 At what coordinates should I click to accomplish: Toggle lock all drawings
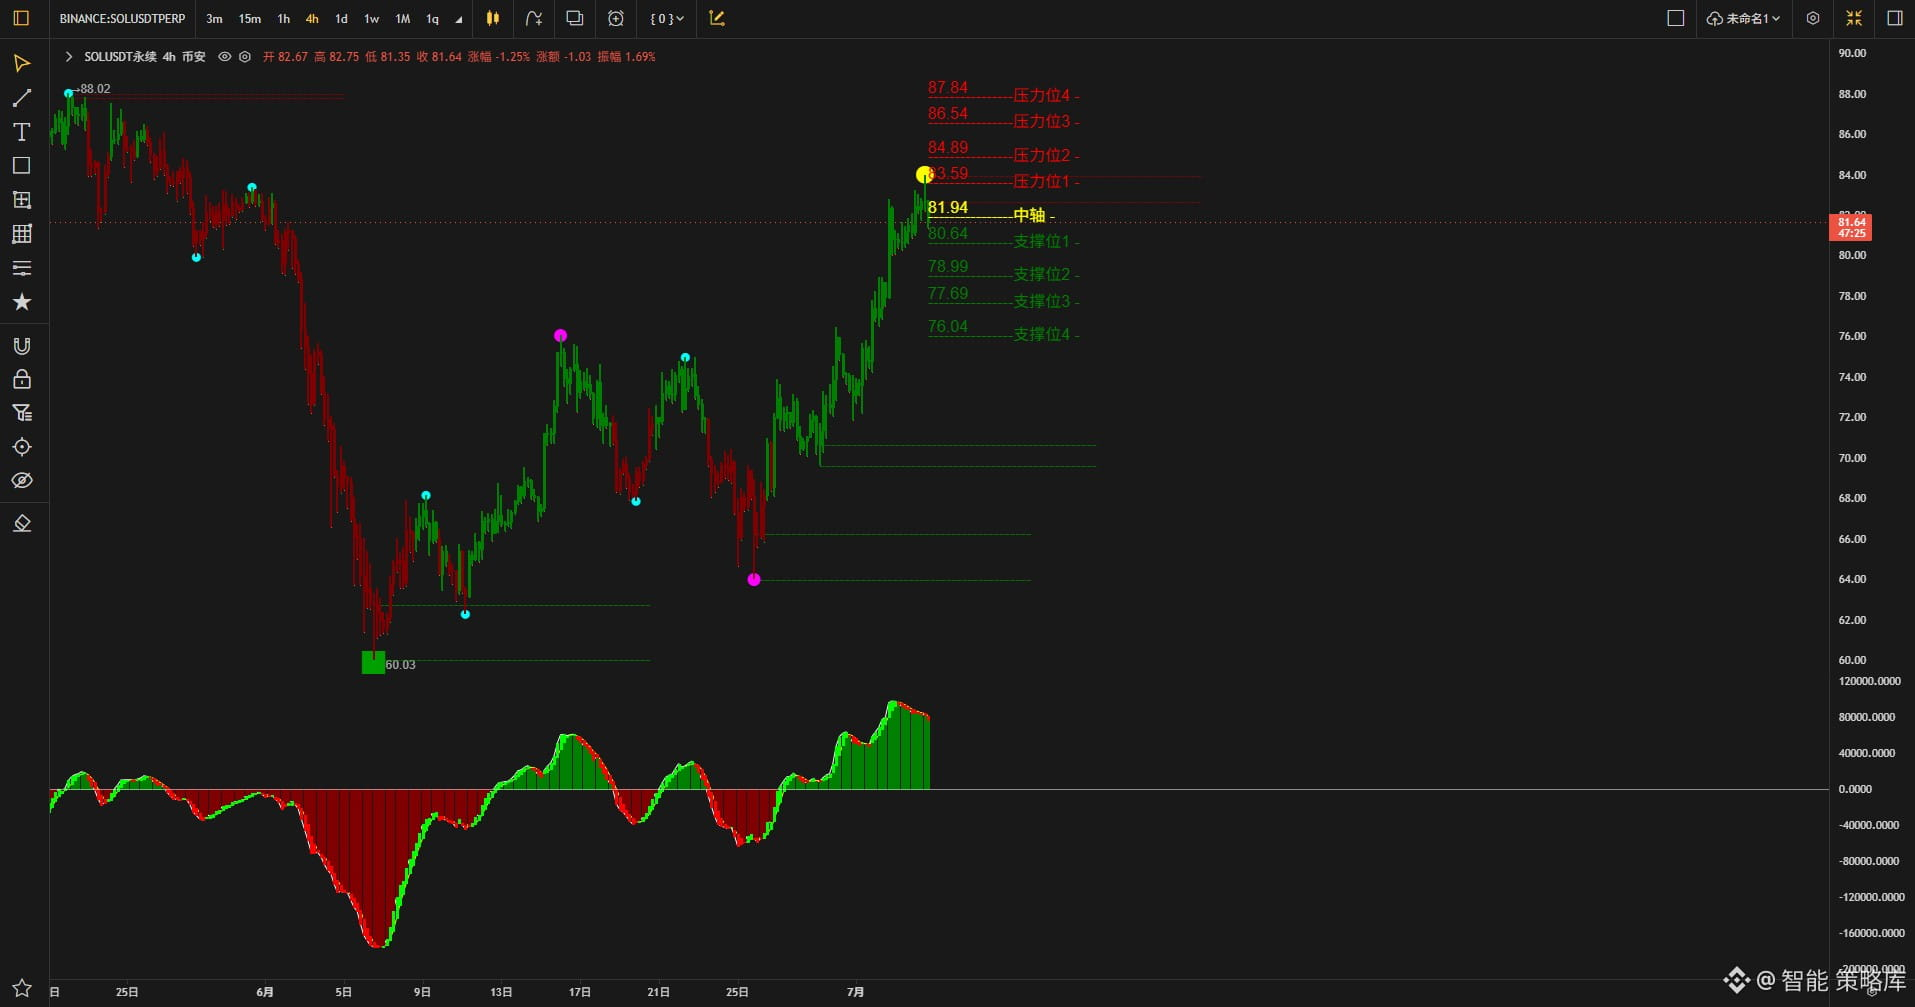[x=21, y=380]
